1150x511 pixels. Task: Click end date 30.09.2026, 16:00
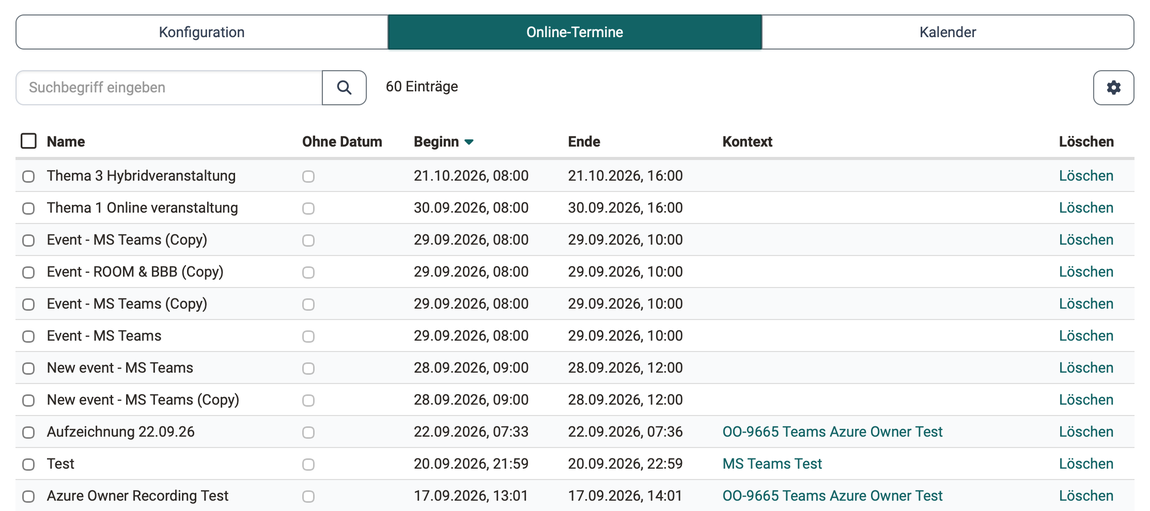pos(625,207)
